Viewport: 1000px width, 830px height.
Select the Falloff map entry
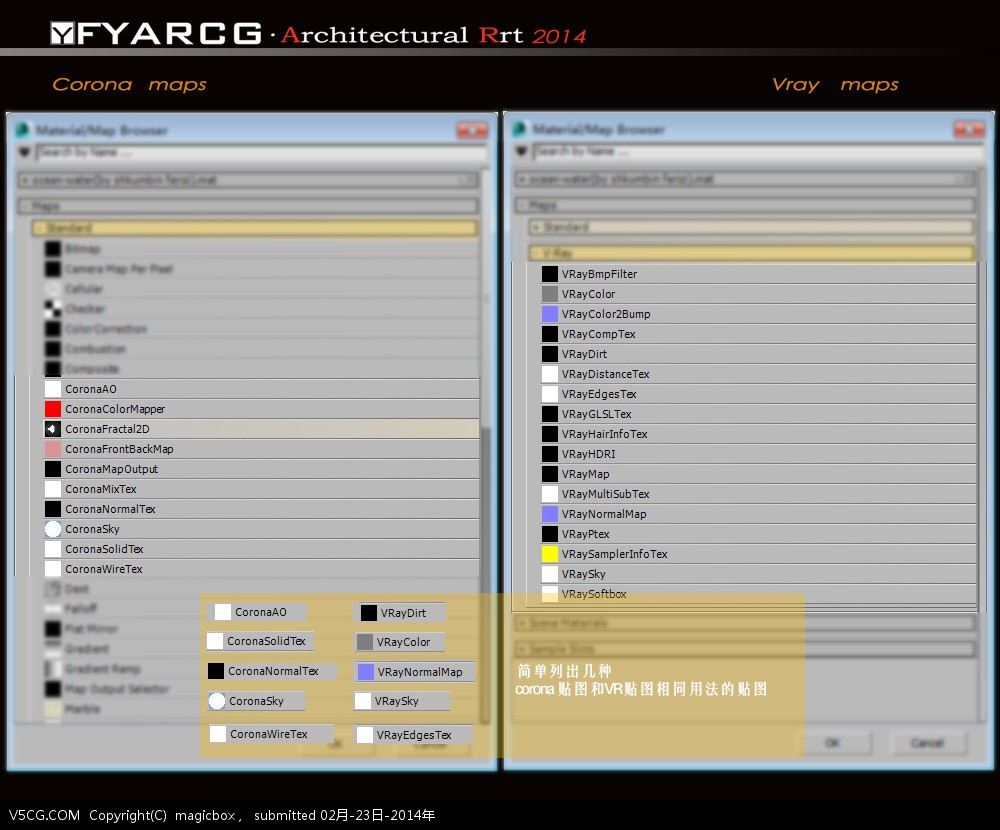pyautogui.click(x=261, y=609)
